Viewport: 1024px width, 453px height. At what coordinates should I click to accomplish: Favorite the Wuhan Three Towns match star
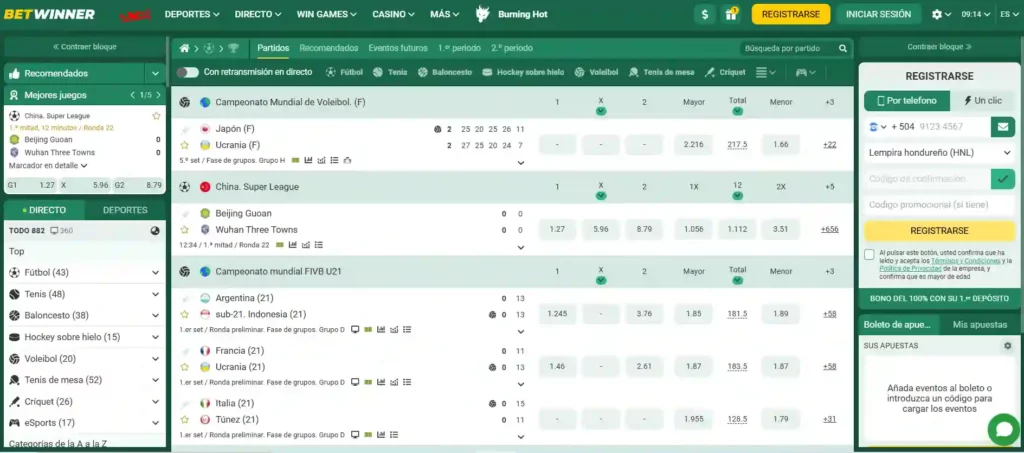[x=185, y=230]
